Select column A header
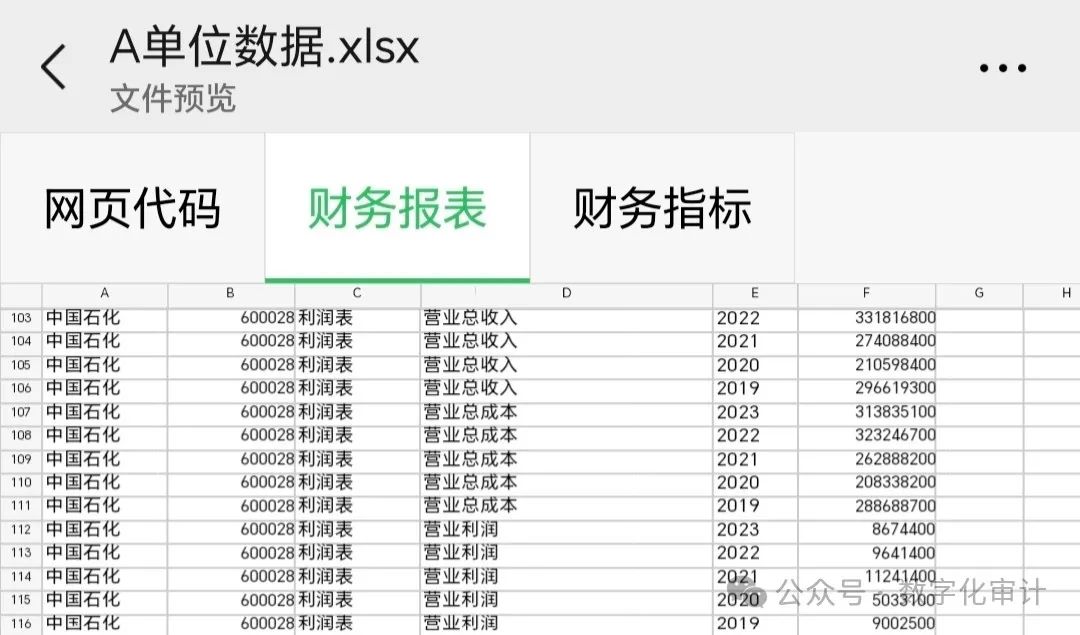The width and height of the screenshot is (1080, 635). point(105,293)
